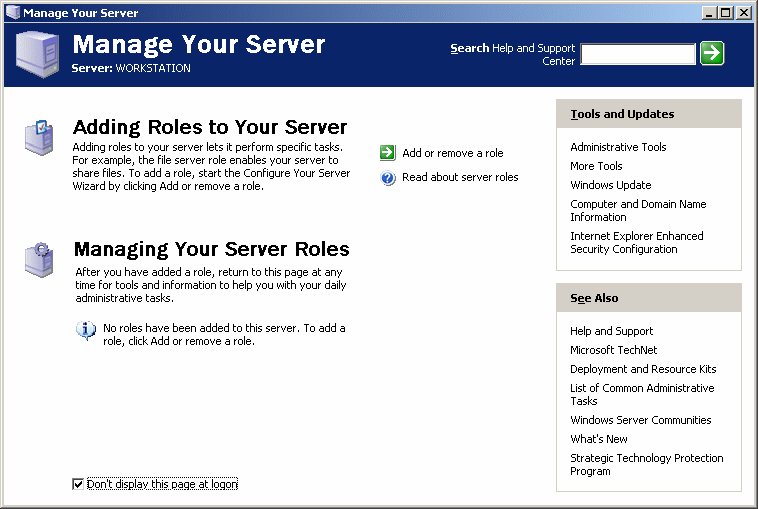Minimize the Manage Your Server window
Image resolution: width=758 pixels, height=509 pixels.
point(709,13)
